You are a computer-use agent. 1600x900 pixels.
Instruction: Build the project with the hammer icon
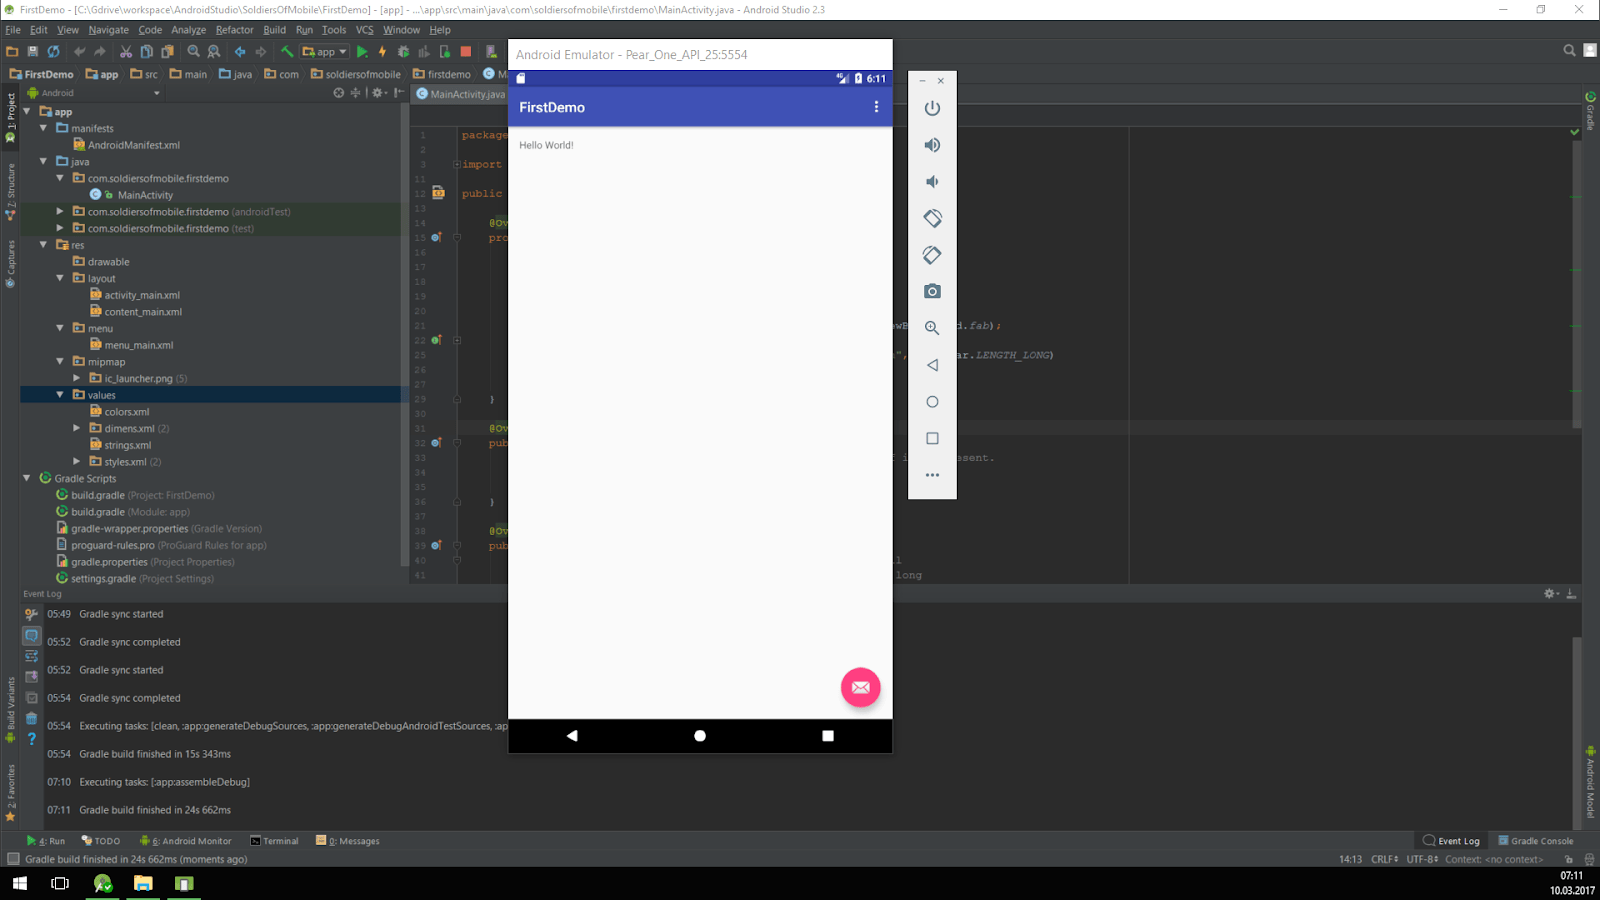click(x=287, y=51)
